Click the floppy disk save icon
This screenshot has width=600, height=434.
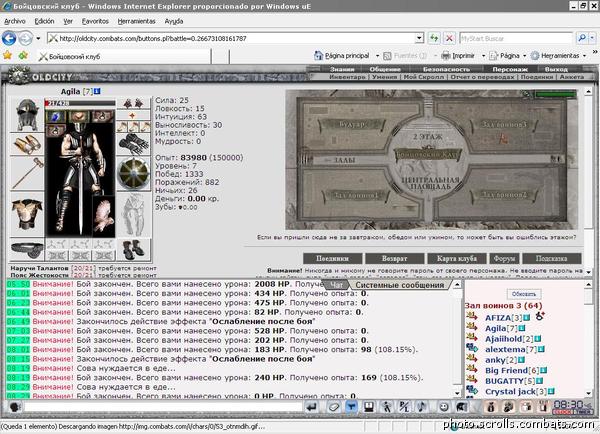(x=369, y=406)
